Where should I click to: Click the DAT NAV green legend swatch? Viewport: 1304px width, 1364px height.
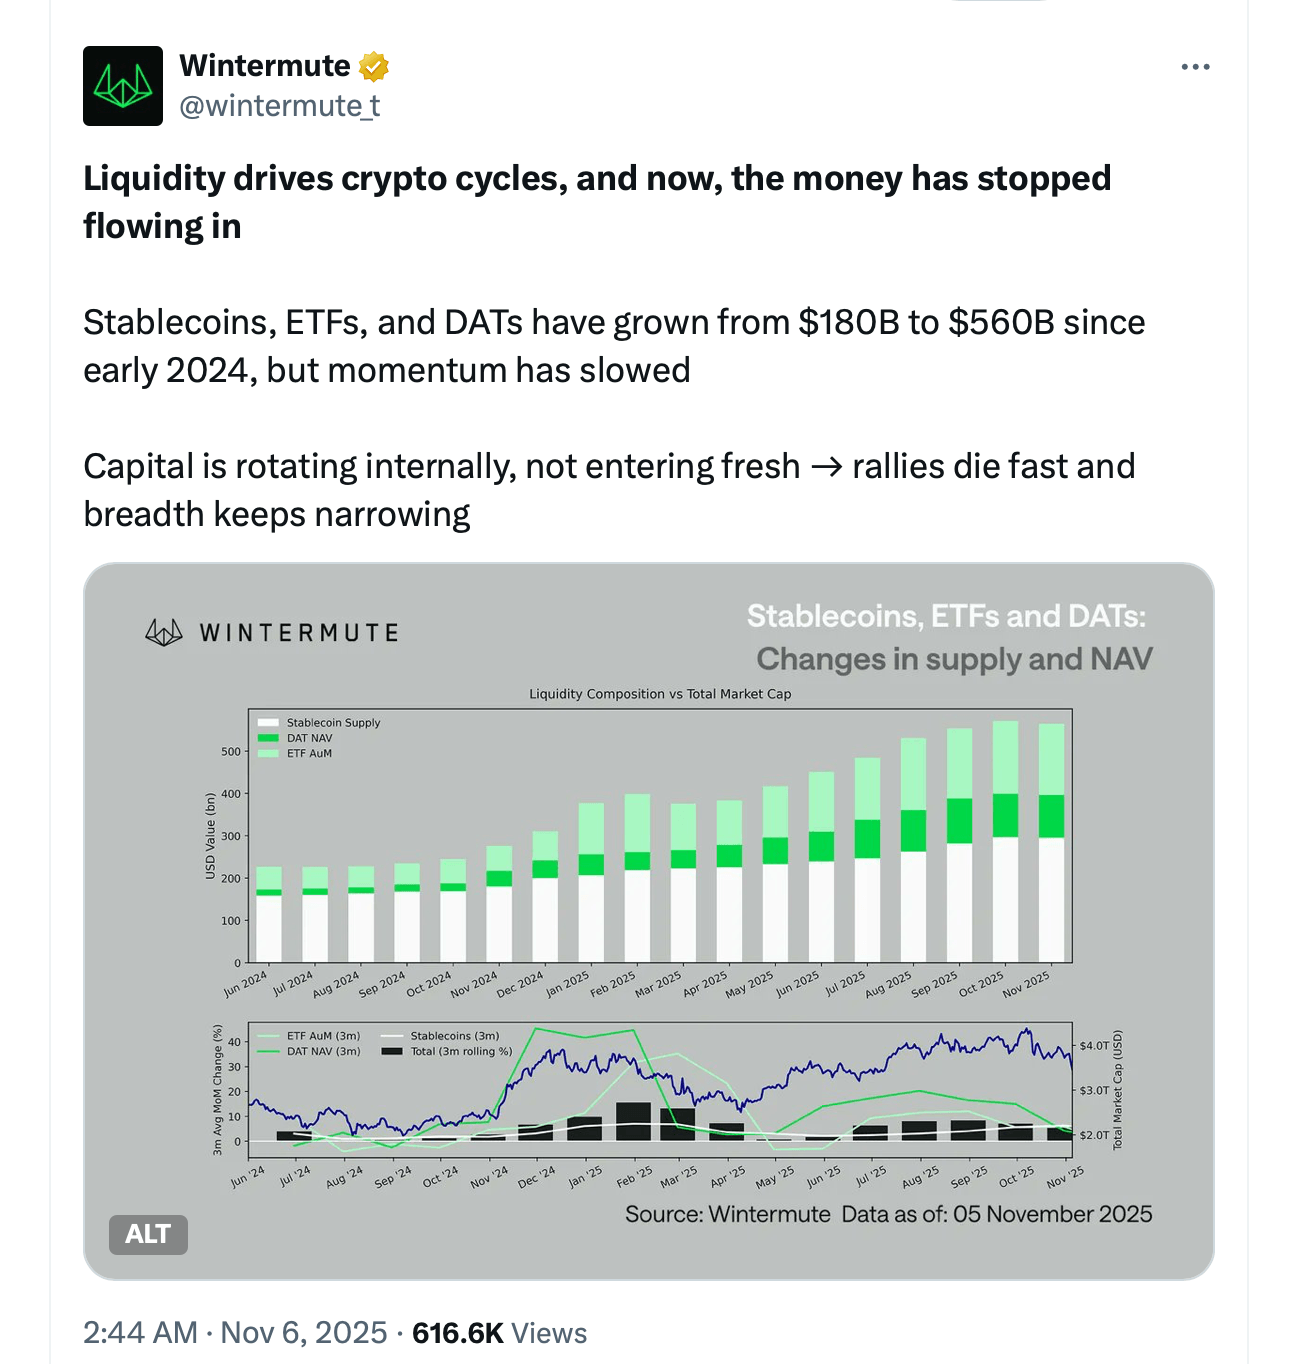pyautogui.click(x=268, y=738)
